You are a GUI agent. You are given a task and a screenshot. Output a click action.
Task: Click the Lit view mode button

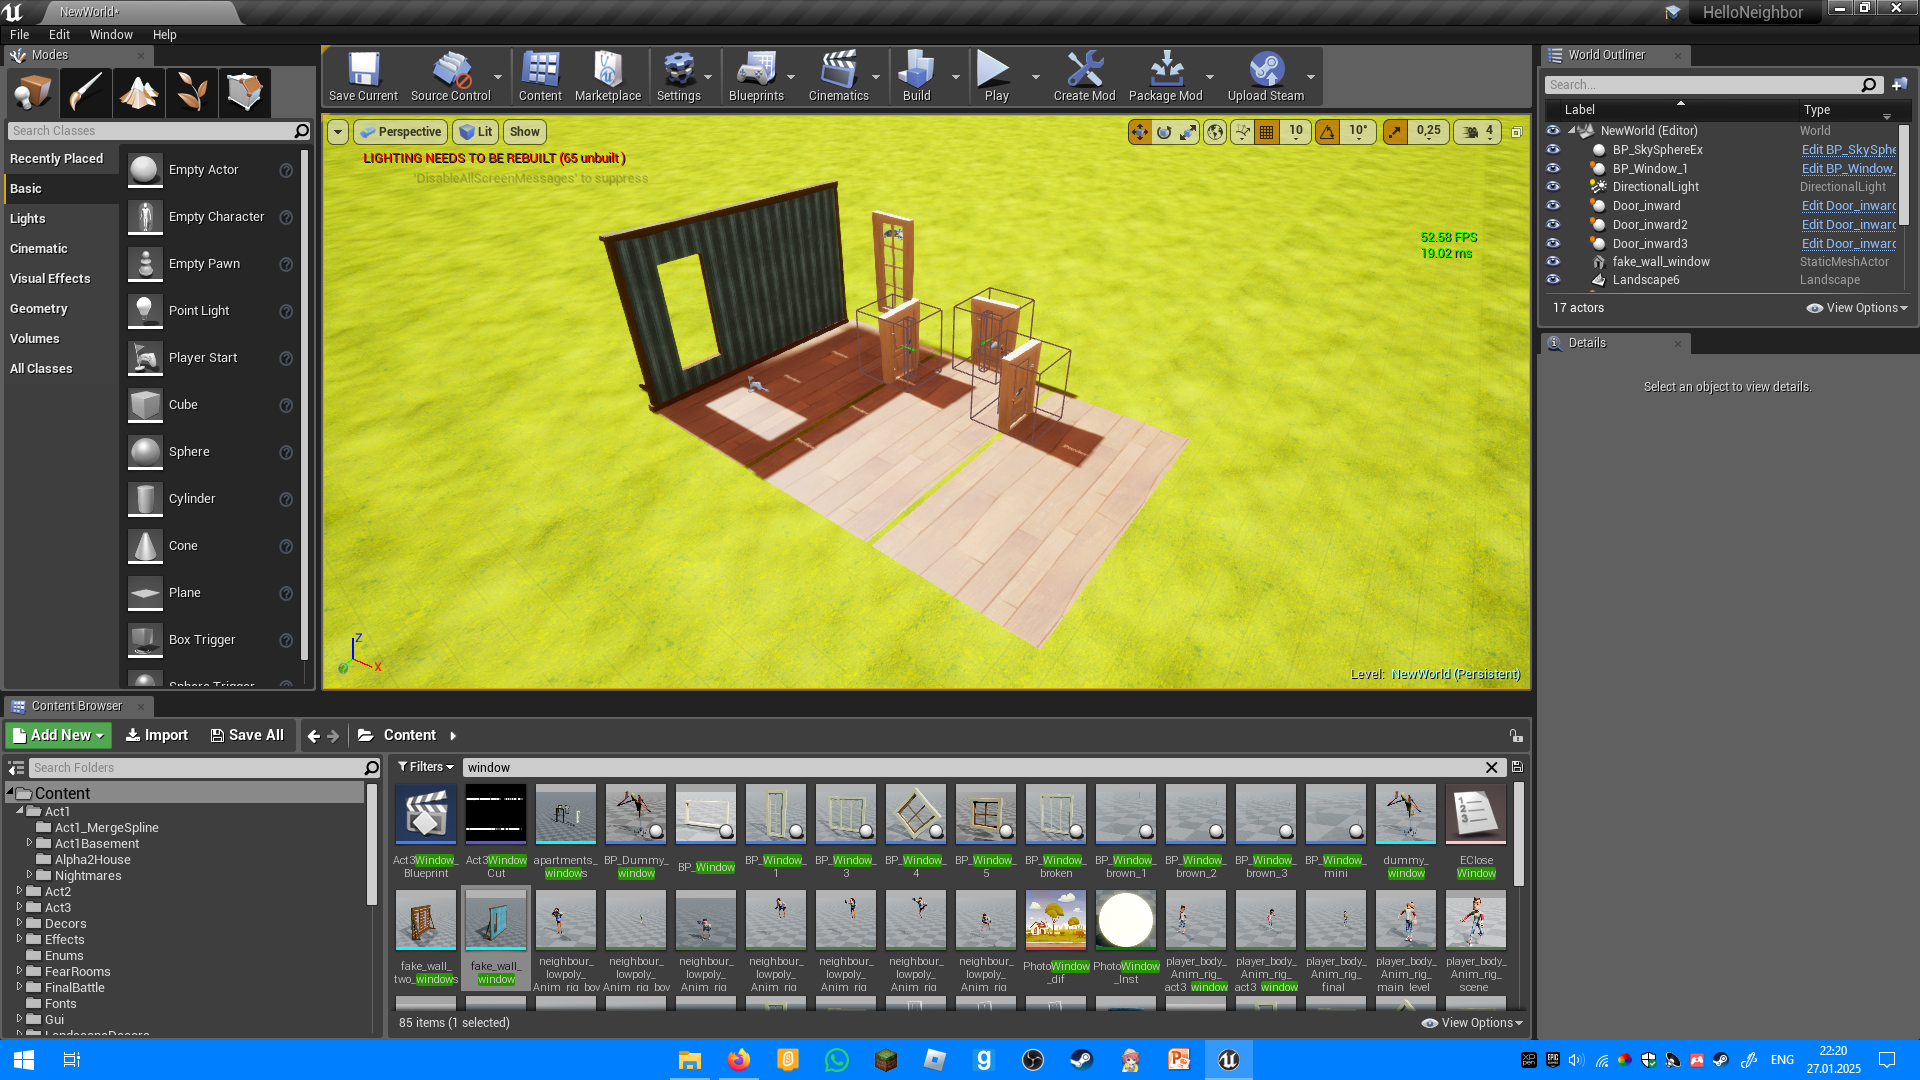pyautogui.click(x=475, y=132)
